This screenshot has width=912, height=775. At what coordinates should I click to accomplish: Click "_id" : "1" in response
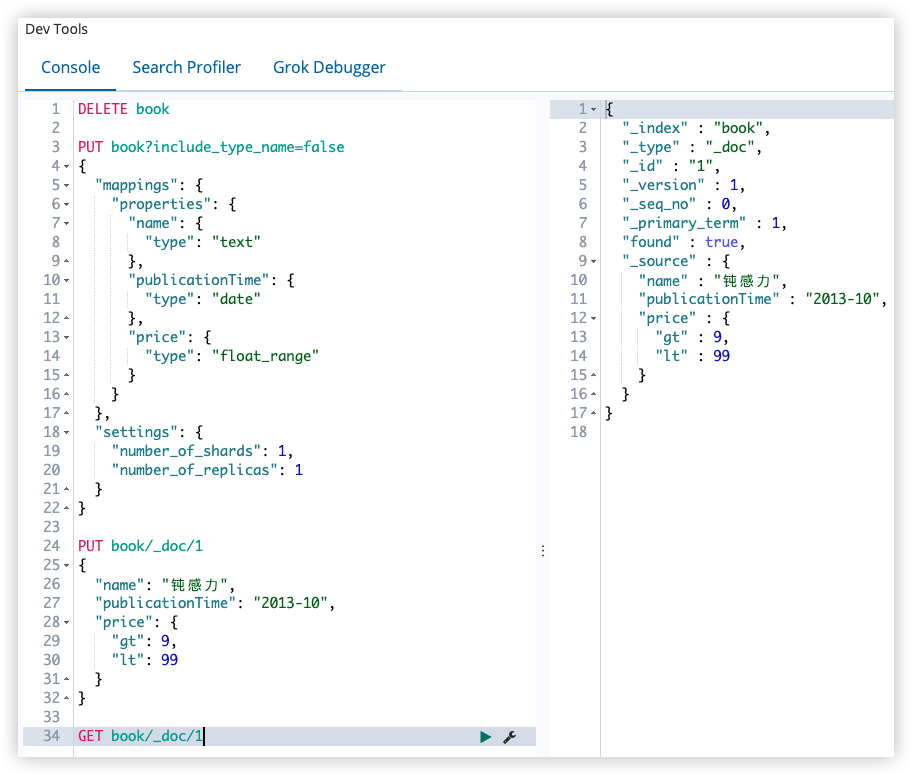pos(671,166)
